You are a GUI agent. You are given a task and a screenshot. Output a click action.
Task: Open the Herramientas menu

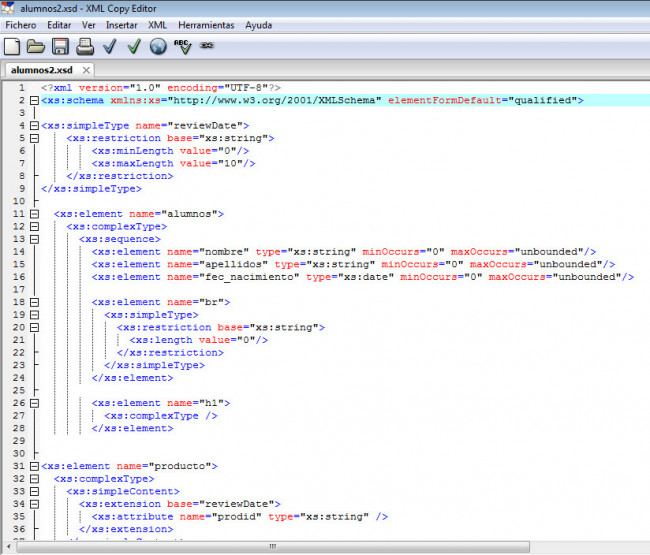(206, 25)
